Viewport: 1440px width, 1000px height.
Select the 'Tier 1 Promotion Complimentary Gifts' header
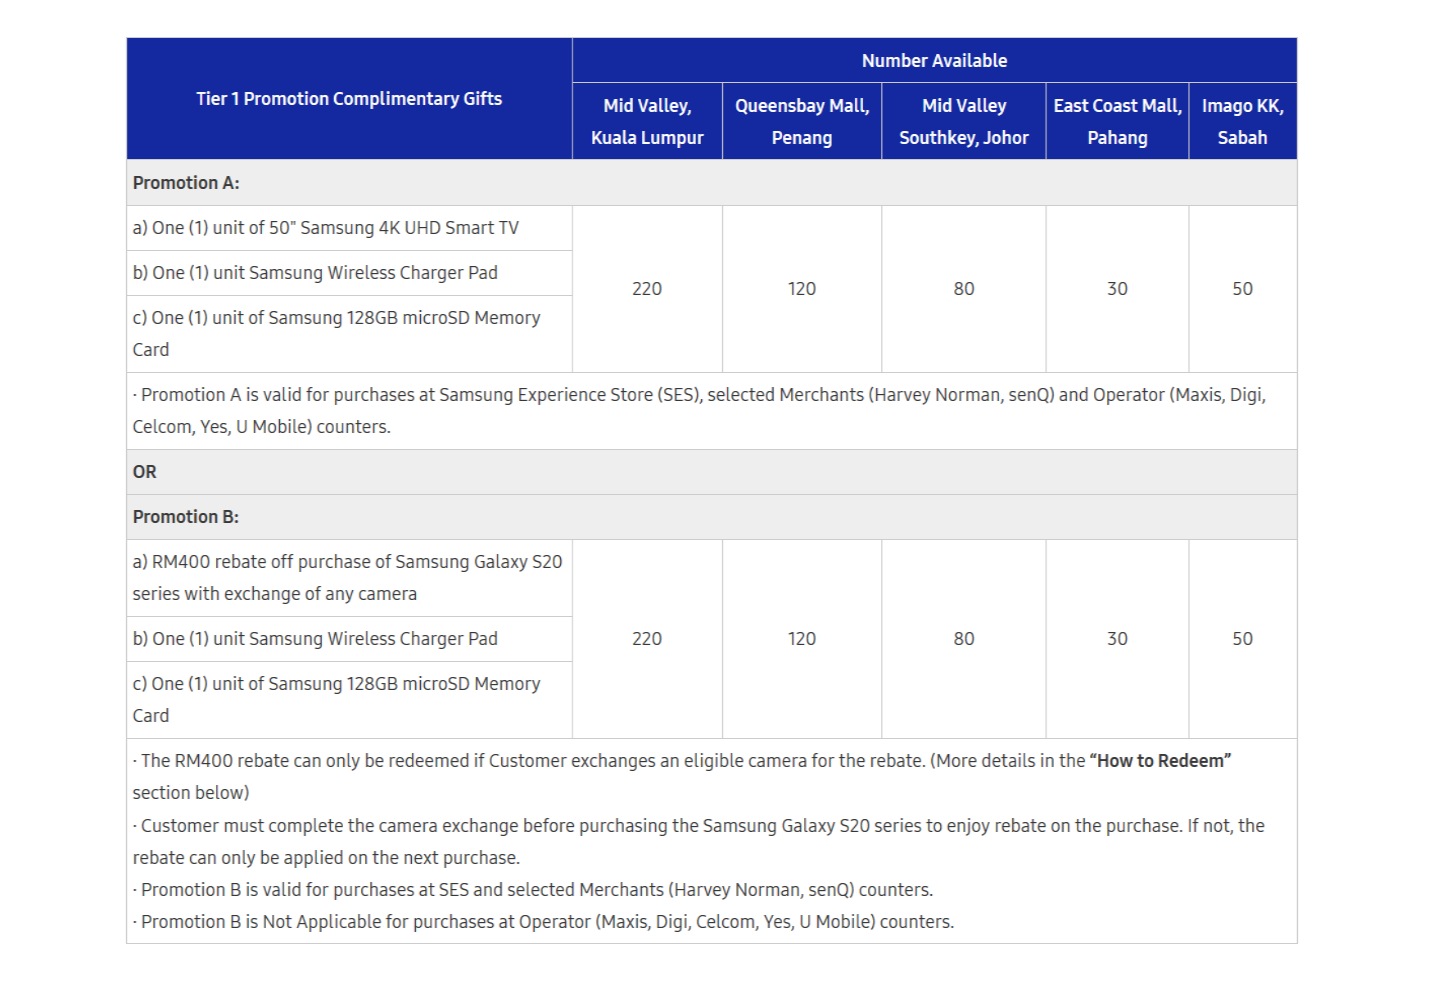[x=349, y=99]
